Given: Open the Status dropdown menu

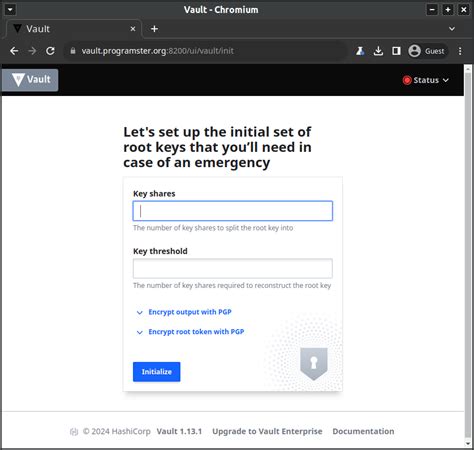Looking at the screenshot, I should [426, 80].
